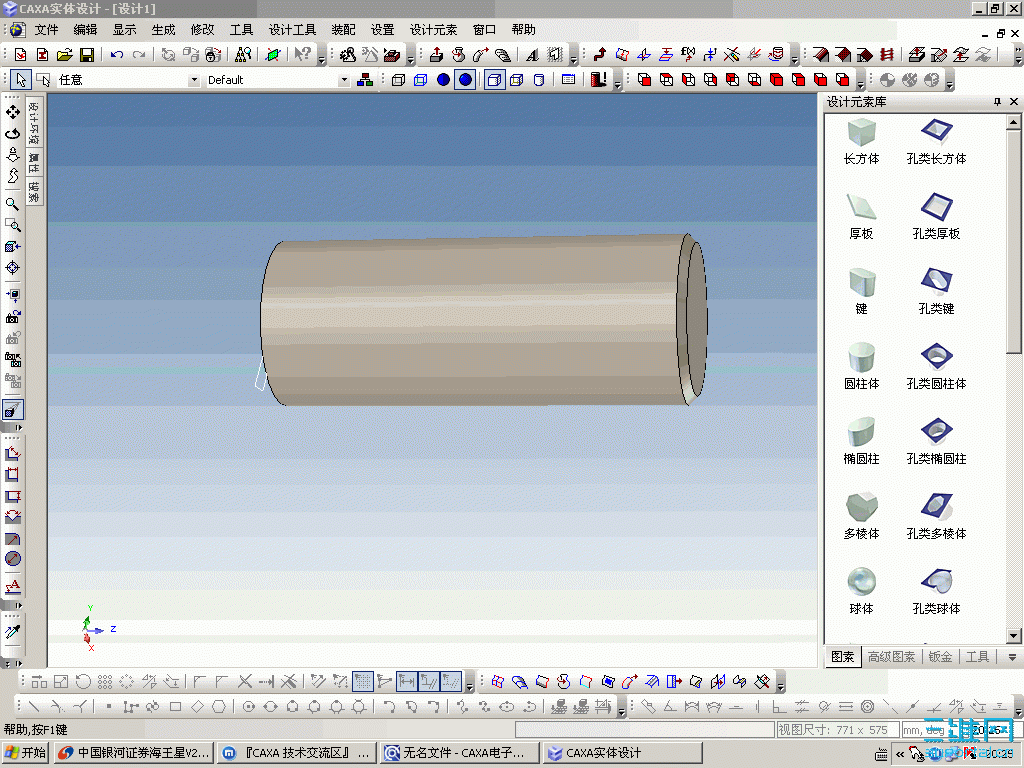Switch to CAXA 技术交流区 taskbar window

(x=296, y=753)
